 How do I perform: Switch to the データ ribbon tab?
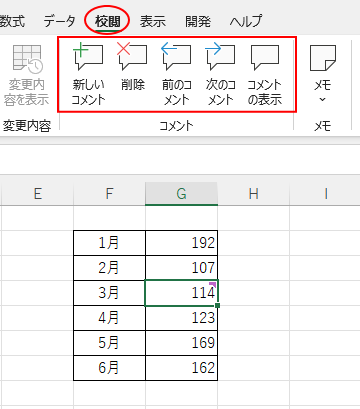pyautogui.click(x=60, y=21)
